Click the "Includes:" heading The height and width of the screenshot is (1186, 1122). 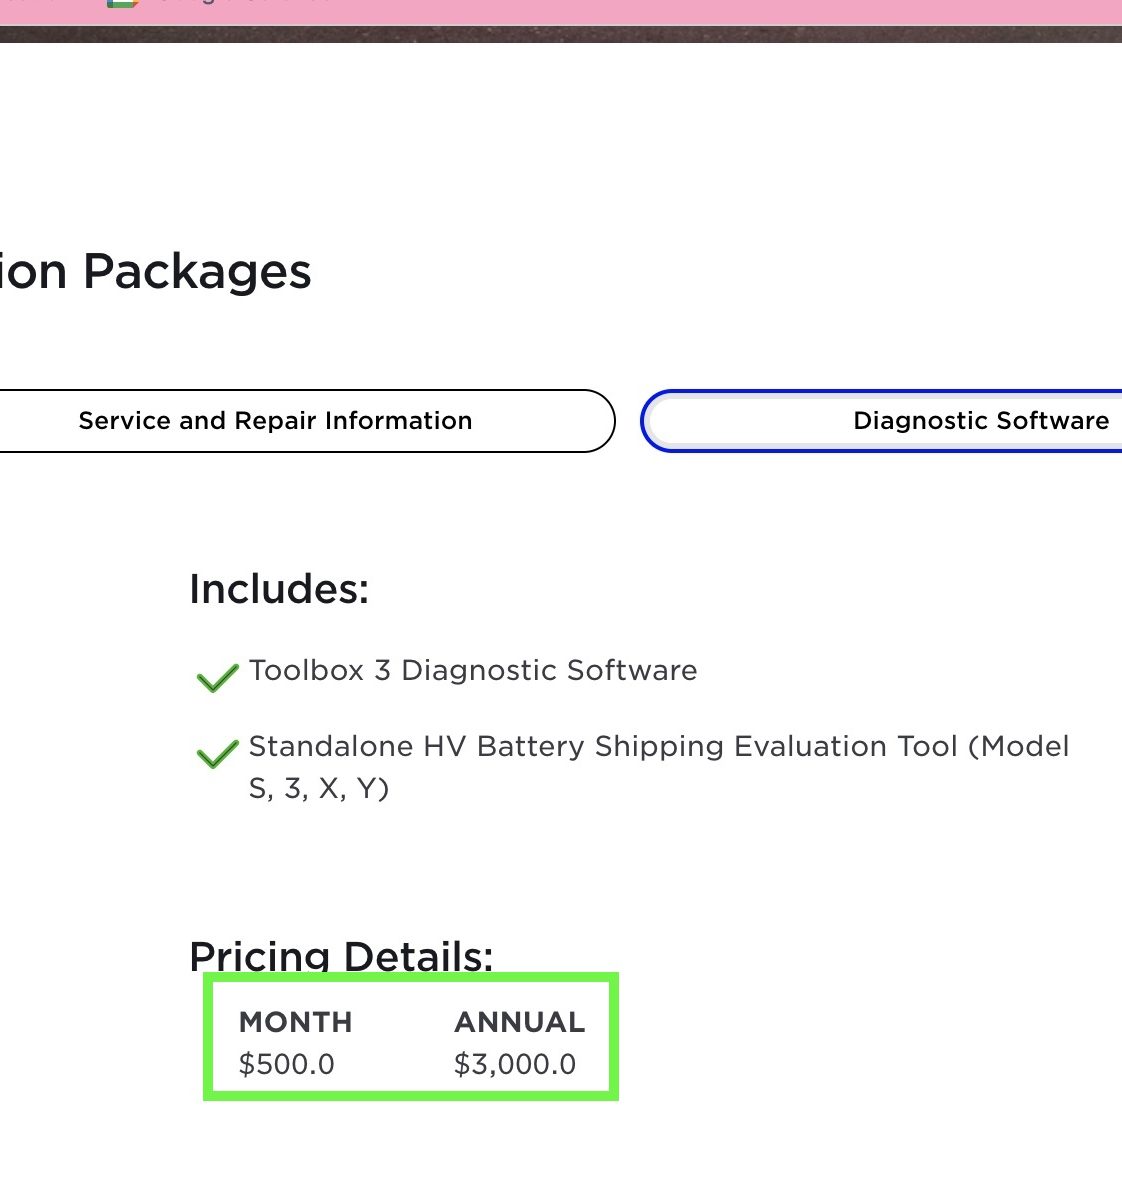[x=279, y=589]
